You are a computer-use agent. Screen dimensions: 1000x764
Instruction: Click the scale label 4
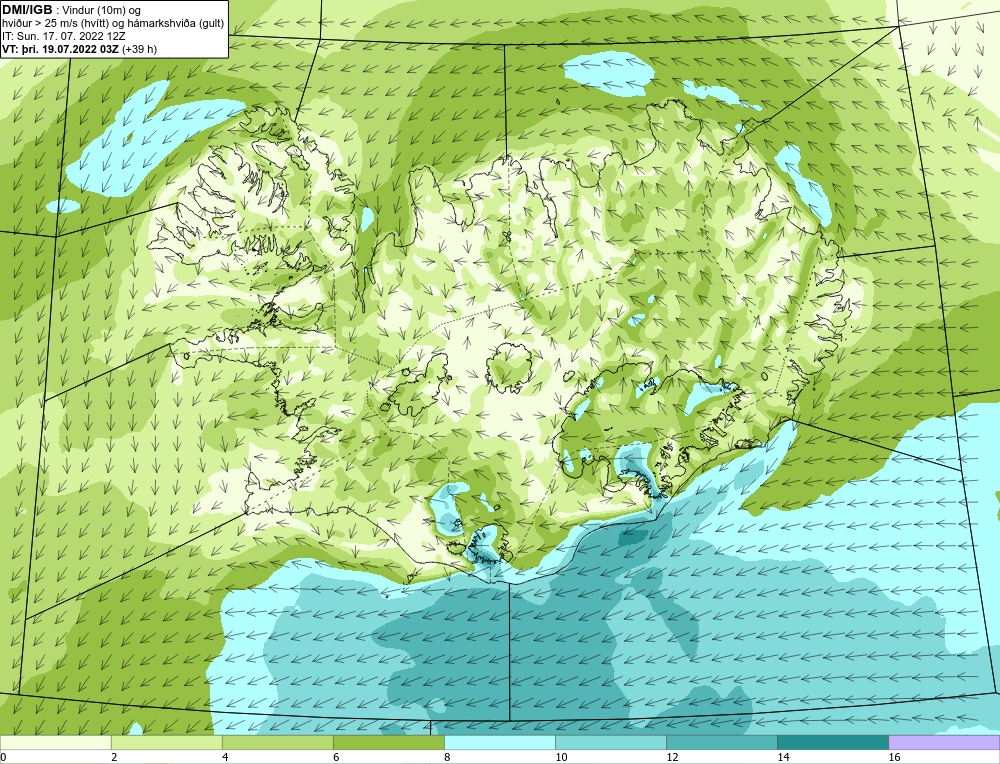[x=225, y=757]
